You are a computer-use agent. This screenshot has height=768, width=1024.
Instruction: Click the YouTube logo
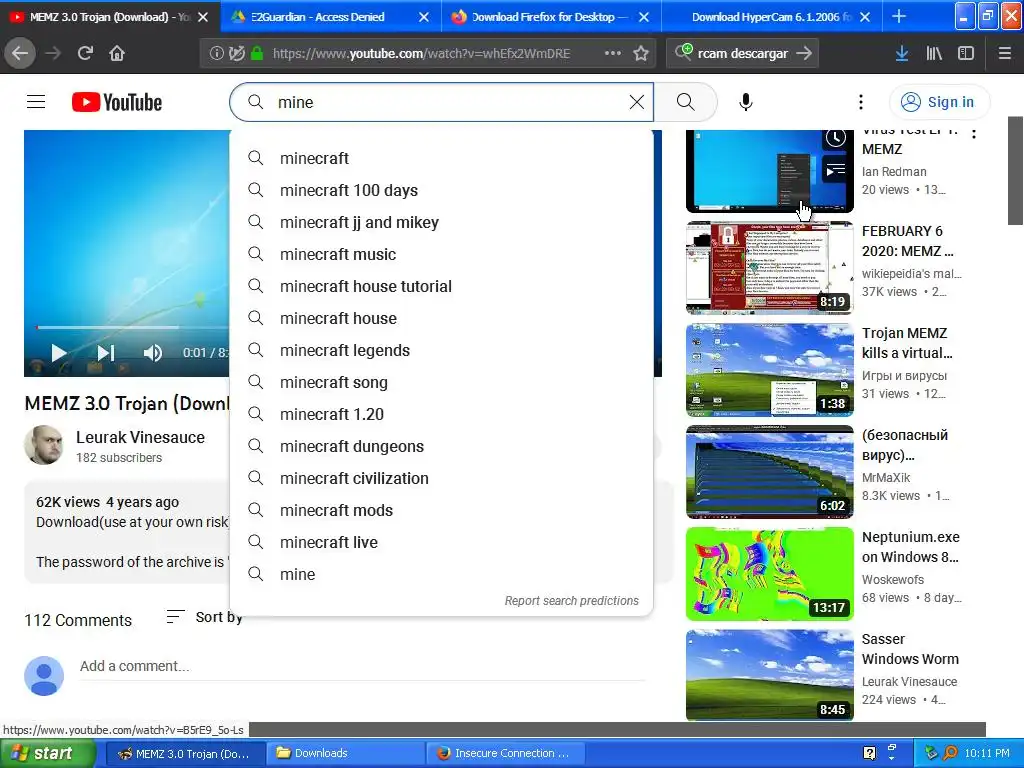tap(117, 102)
